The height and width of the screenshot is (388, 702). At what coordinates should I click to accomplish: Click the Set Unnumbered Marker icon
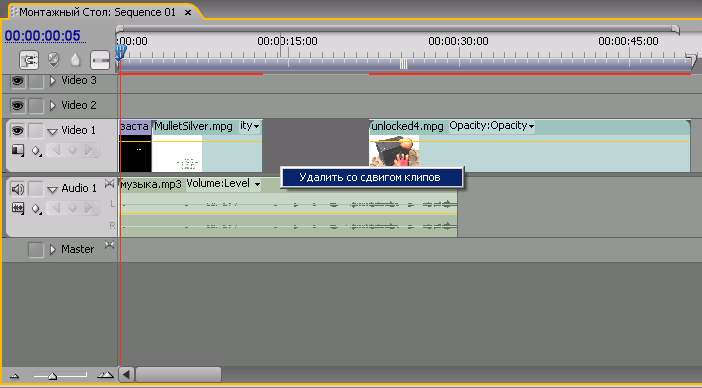[x=76, y=60]
